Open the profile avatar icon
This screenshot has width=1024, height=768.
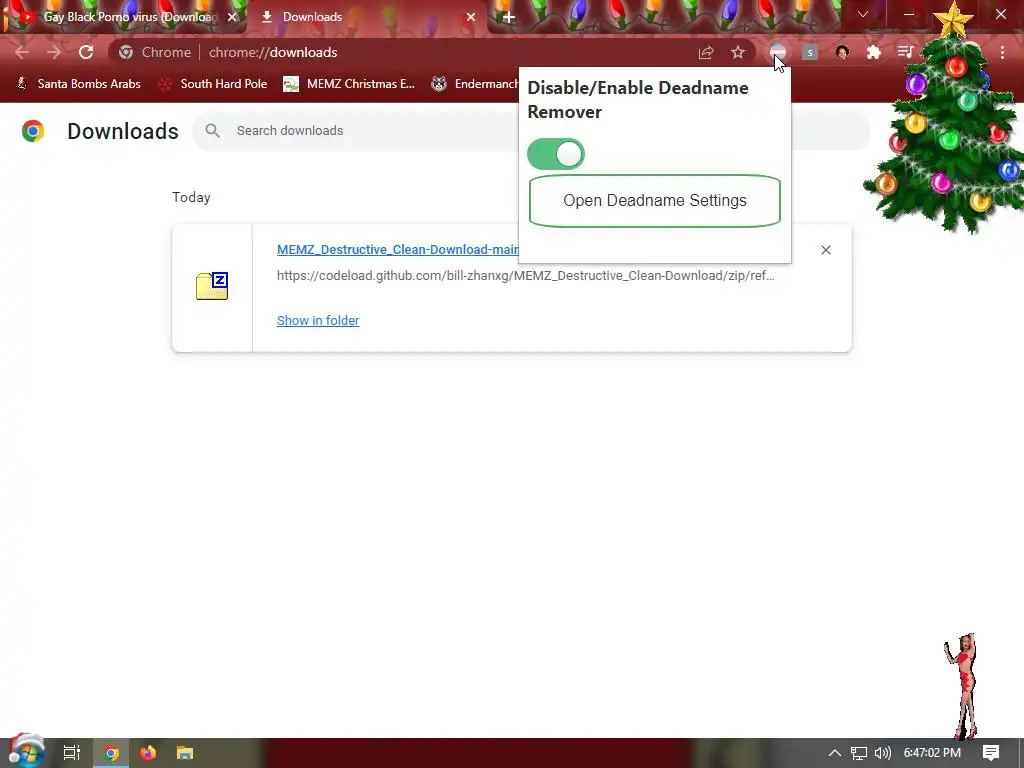point(842,52)
